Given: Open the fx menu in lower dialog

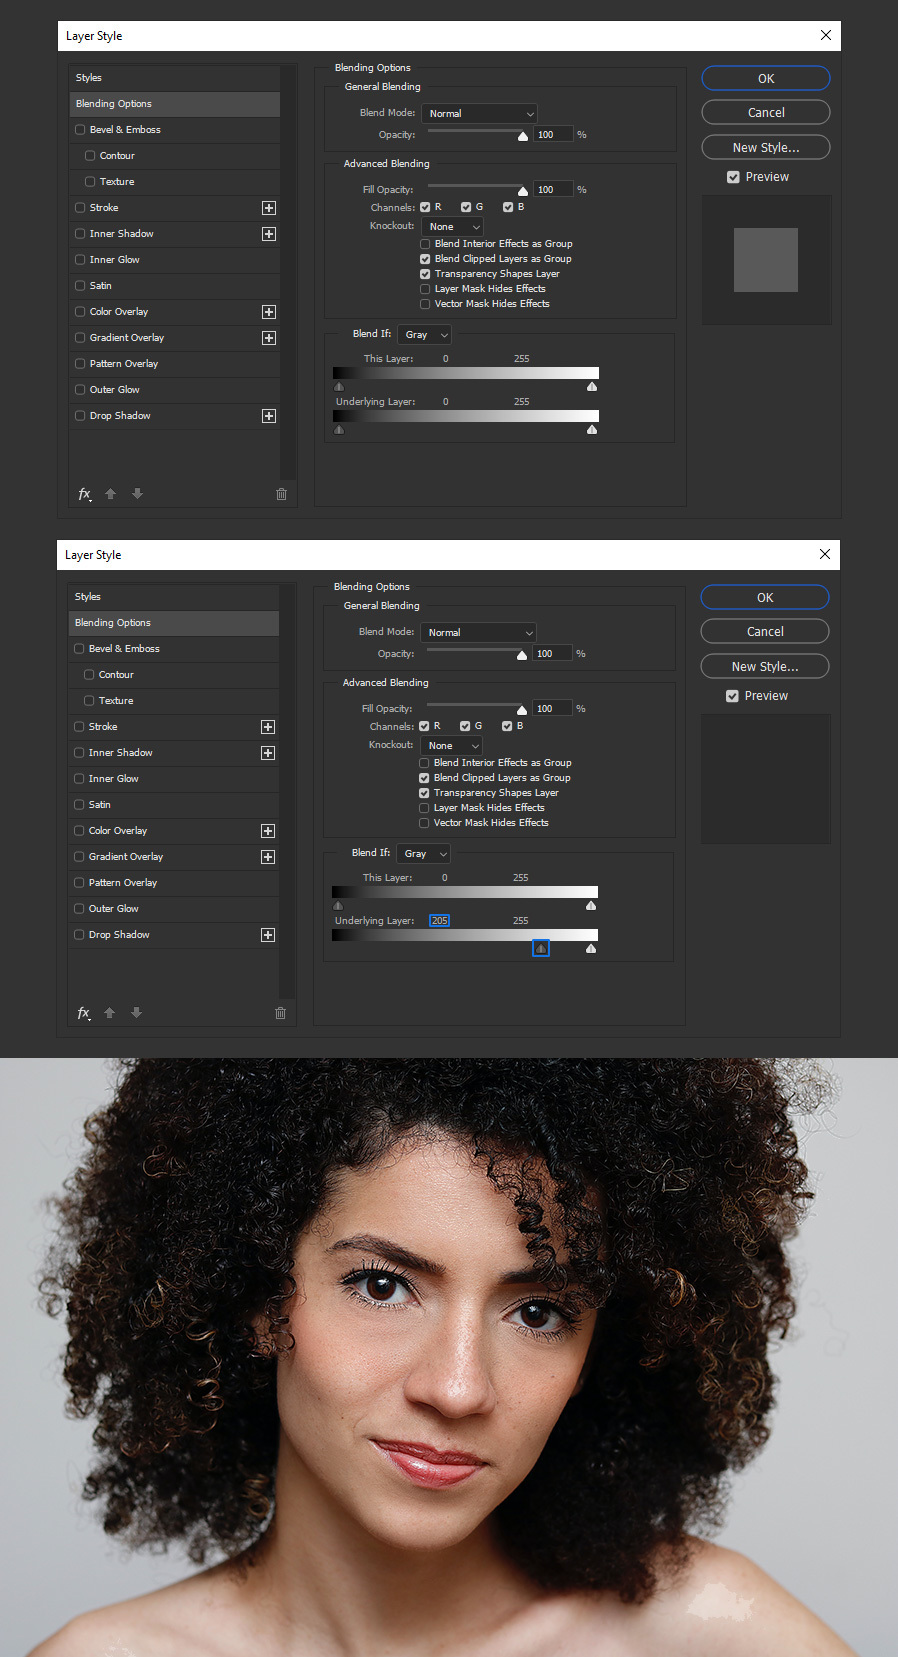Looking at the screenshot, I should (x=84, y=1013).
